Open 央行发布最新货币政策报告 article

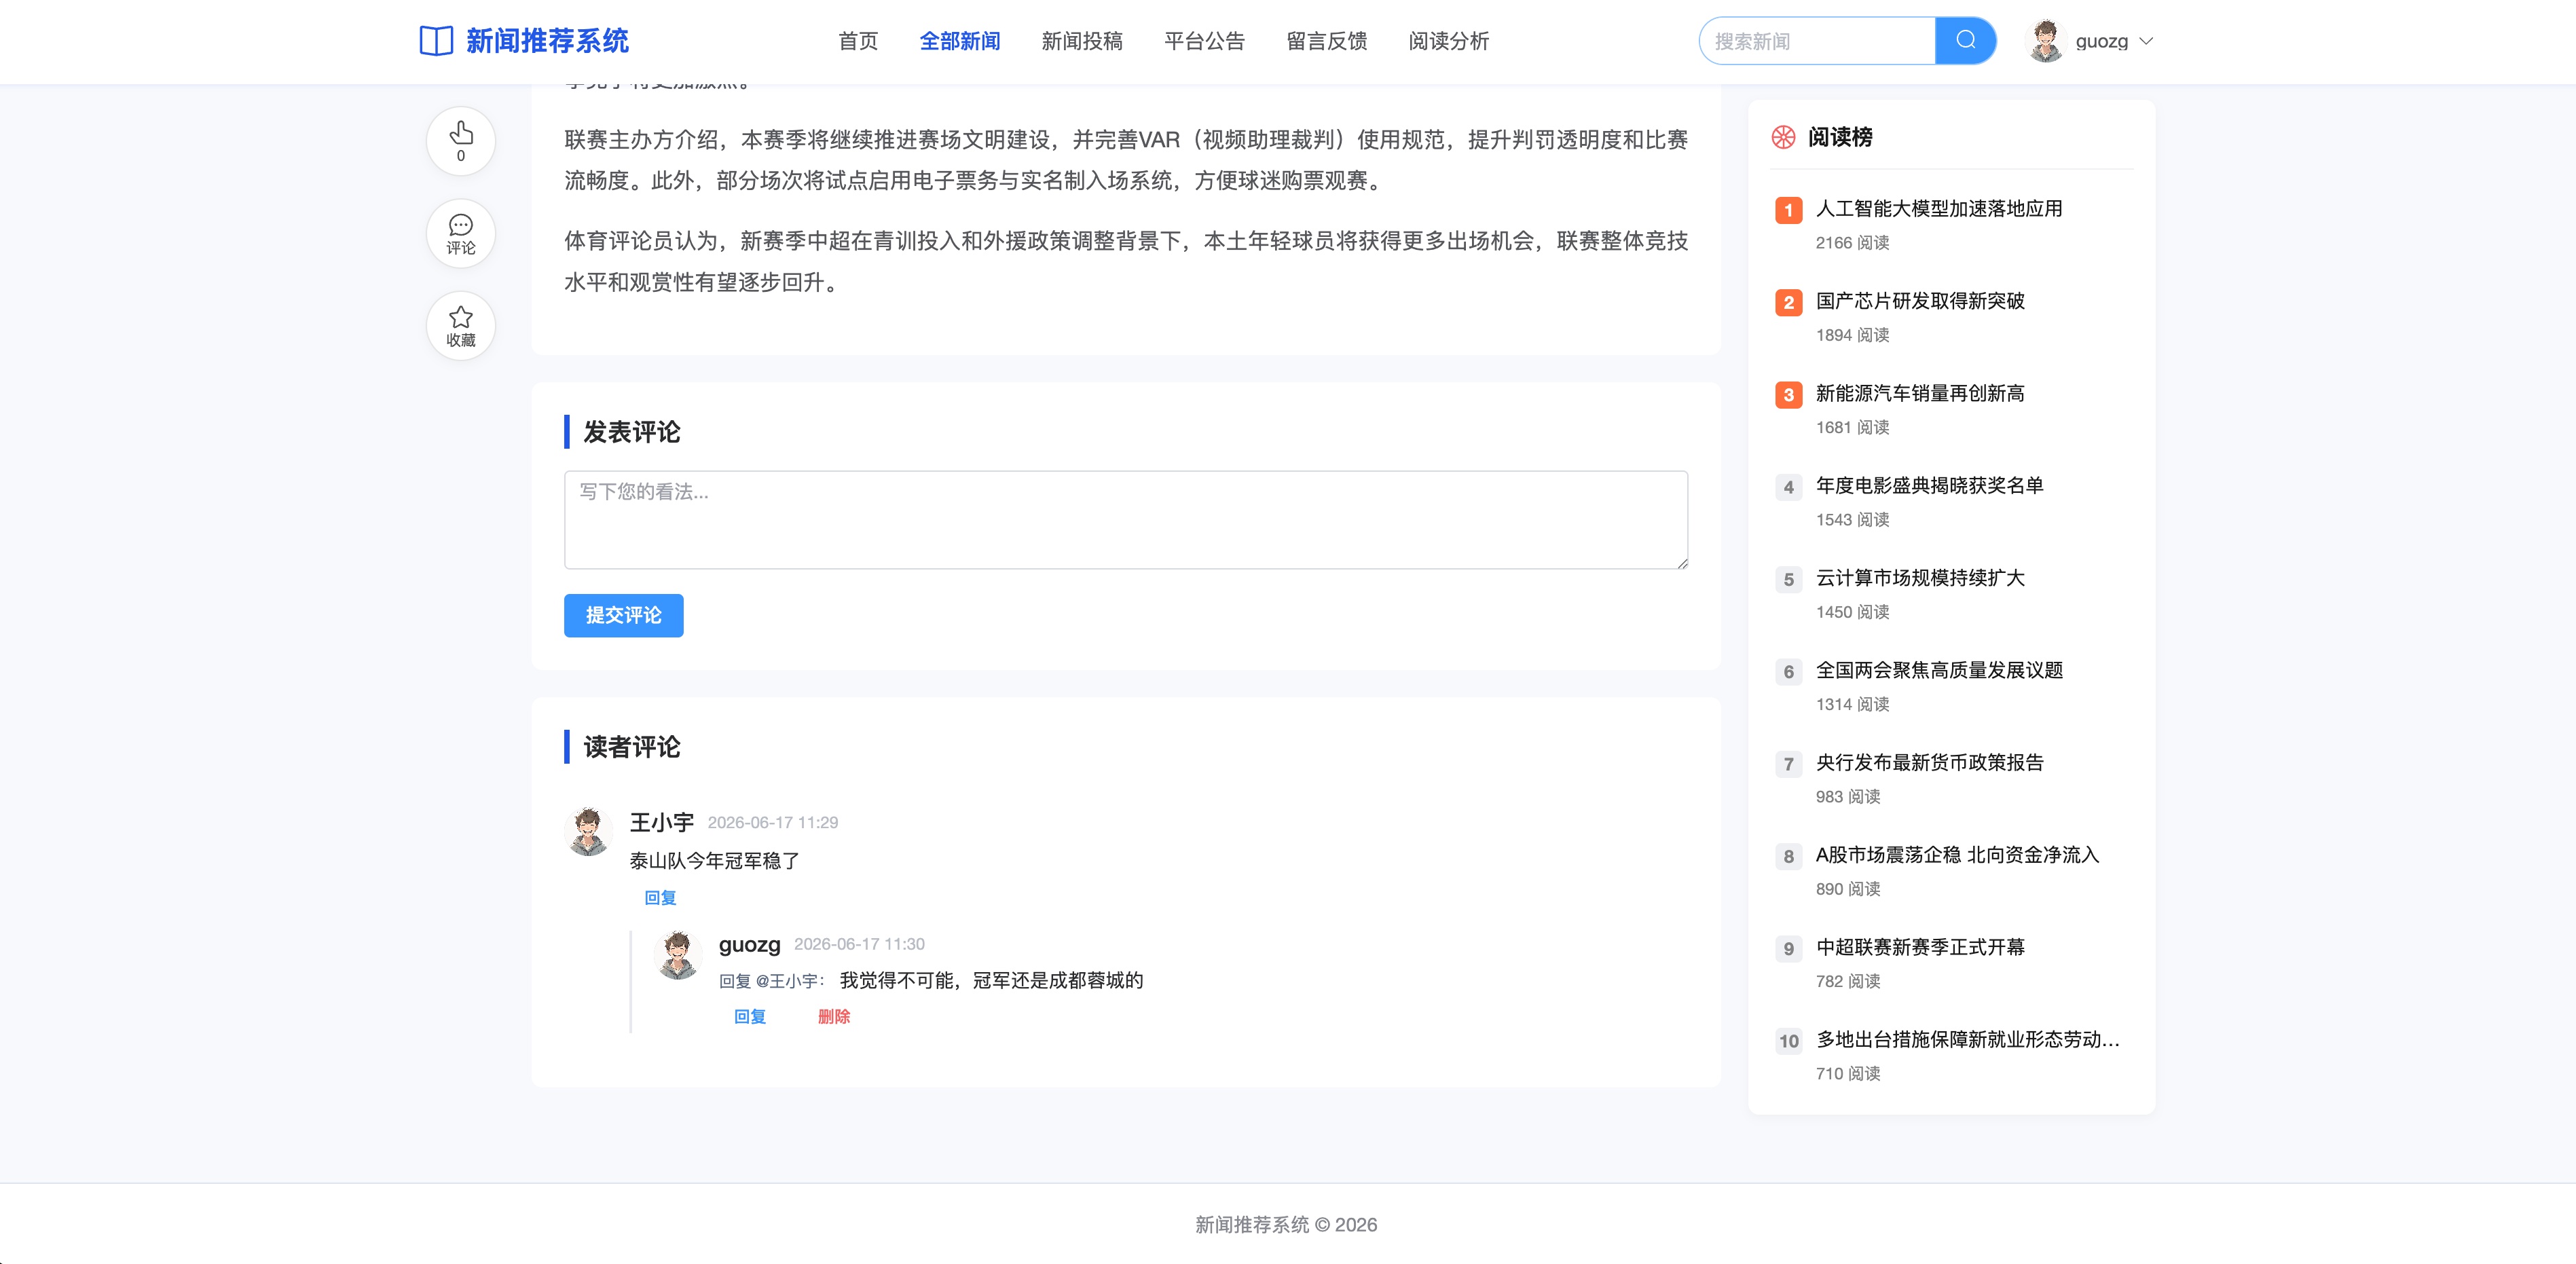[x=1929, y=763]
